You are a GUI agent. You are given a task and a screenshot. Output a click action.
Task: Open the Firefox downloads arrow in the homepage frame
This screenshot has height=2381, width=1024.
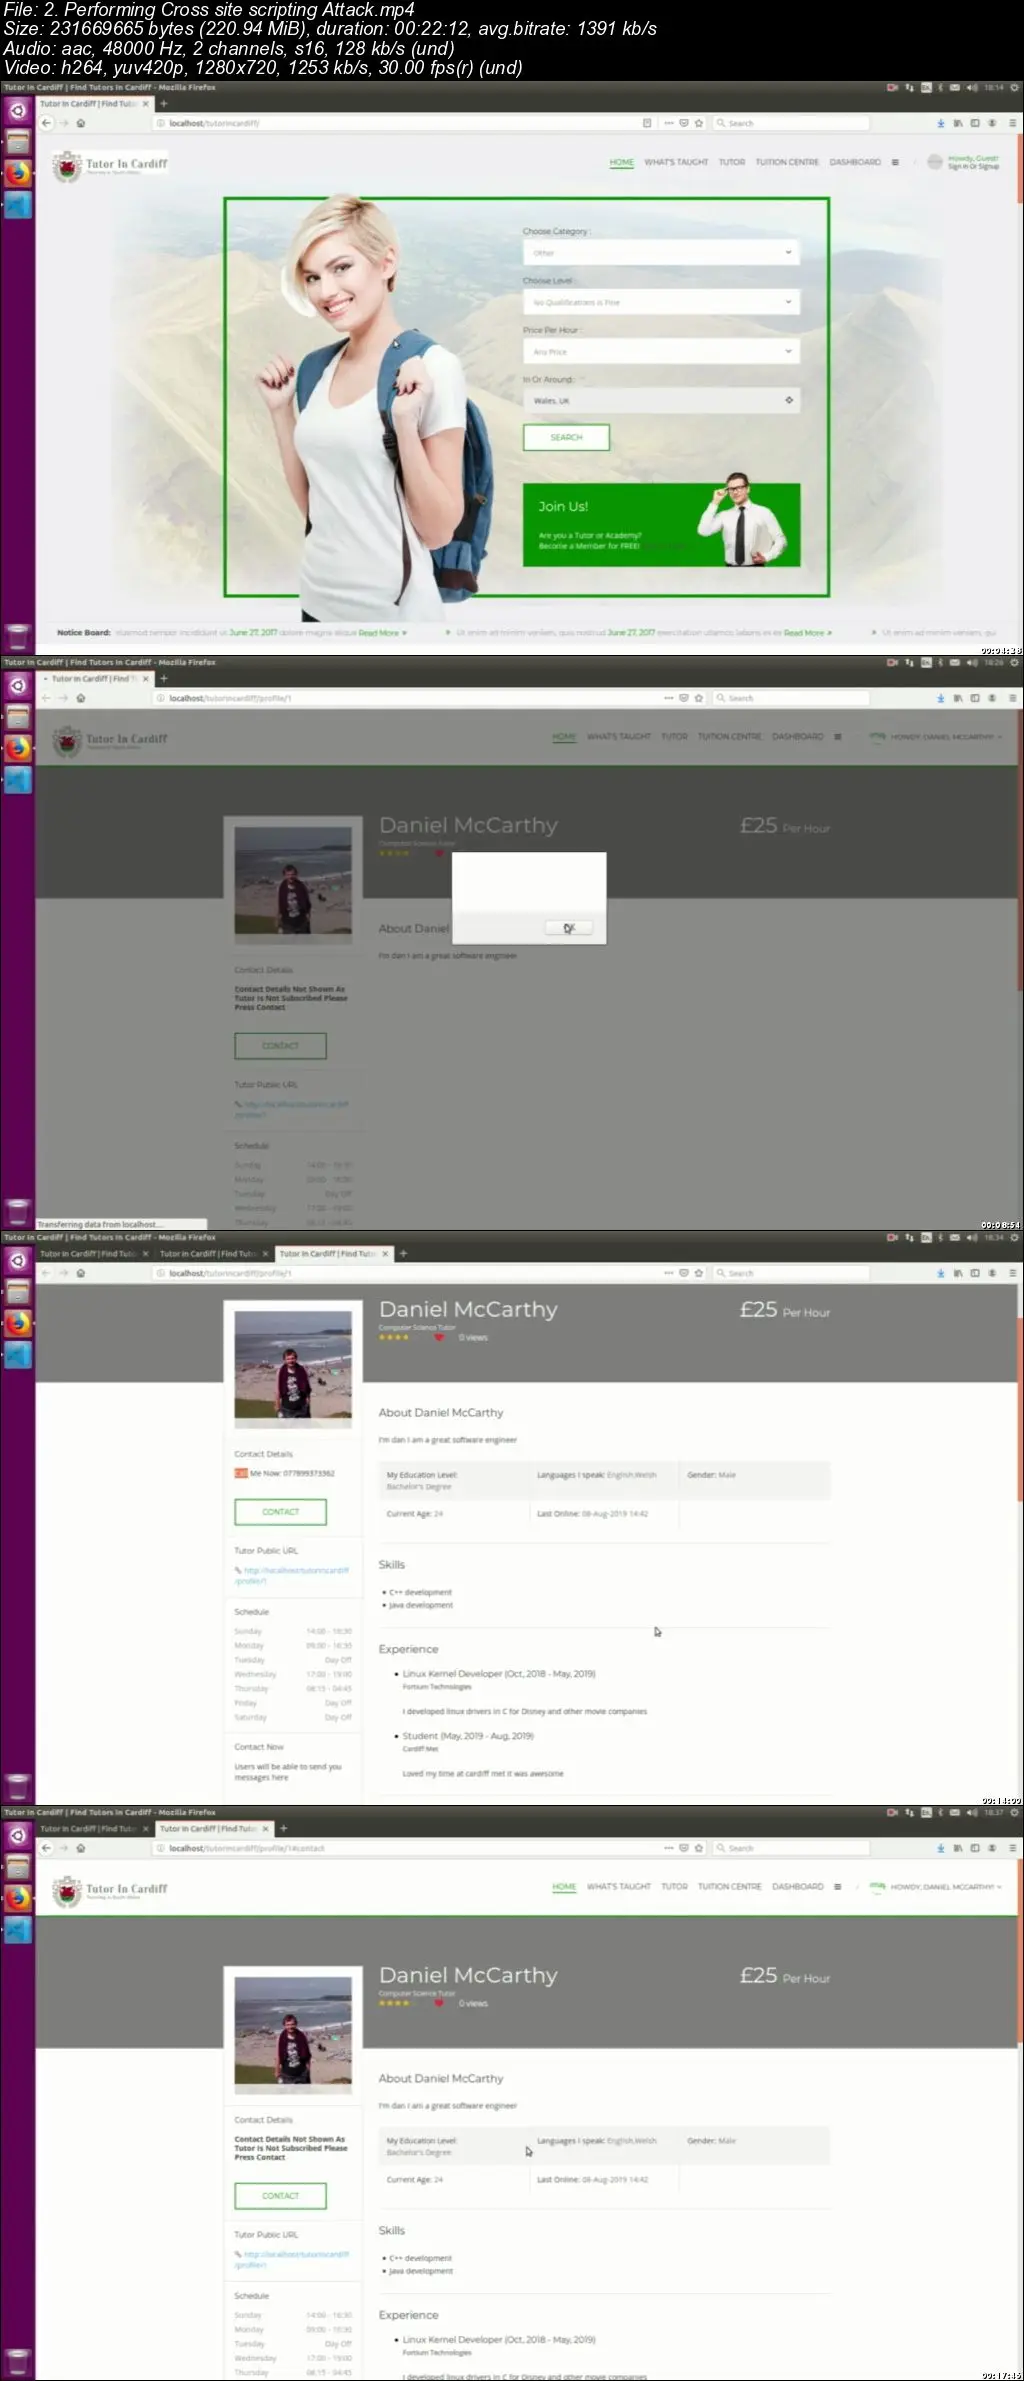(x=940, y=123)
